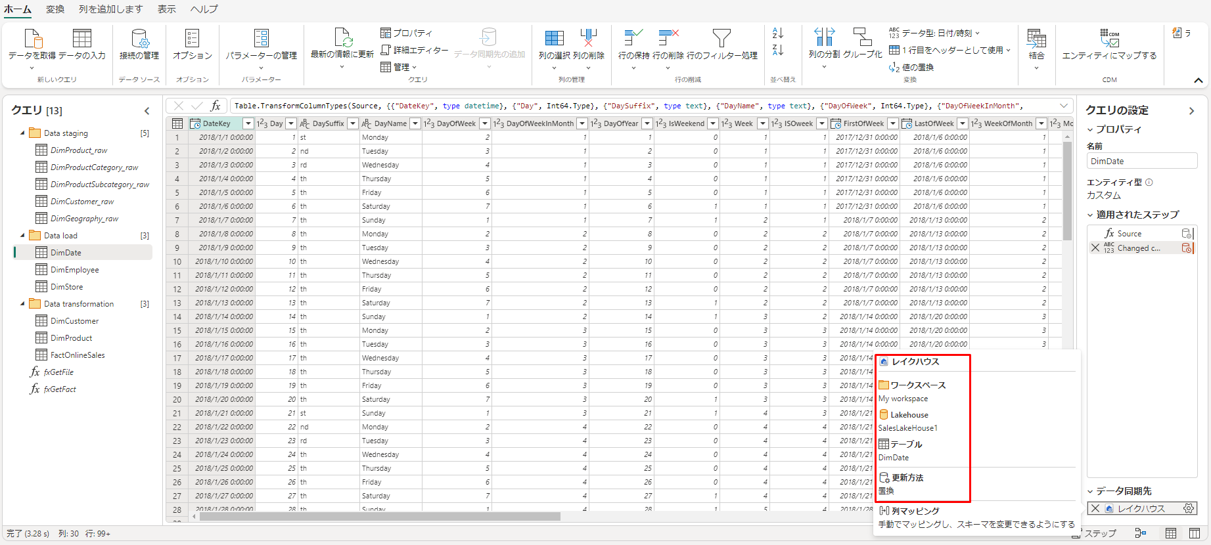Open the DayName column filter dropdown
The height and width of the screenshot is (545, 1211).
tap(415, 124)
